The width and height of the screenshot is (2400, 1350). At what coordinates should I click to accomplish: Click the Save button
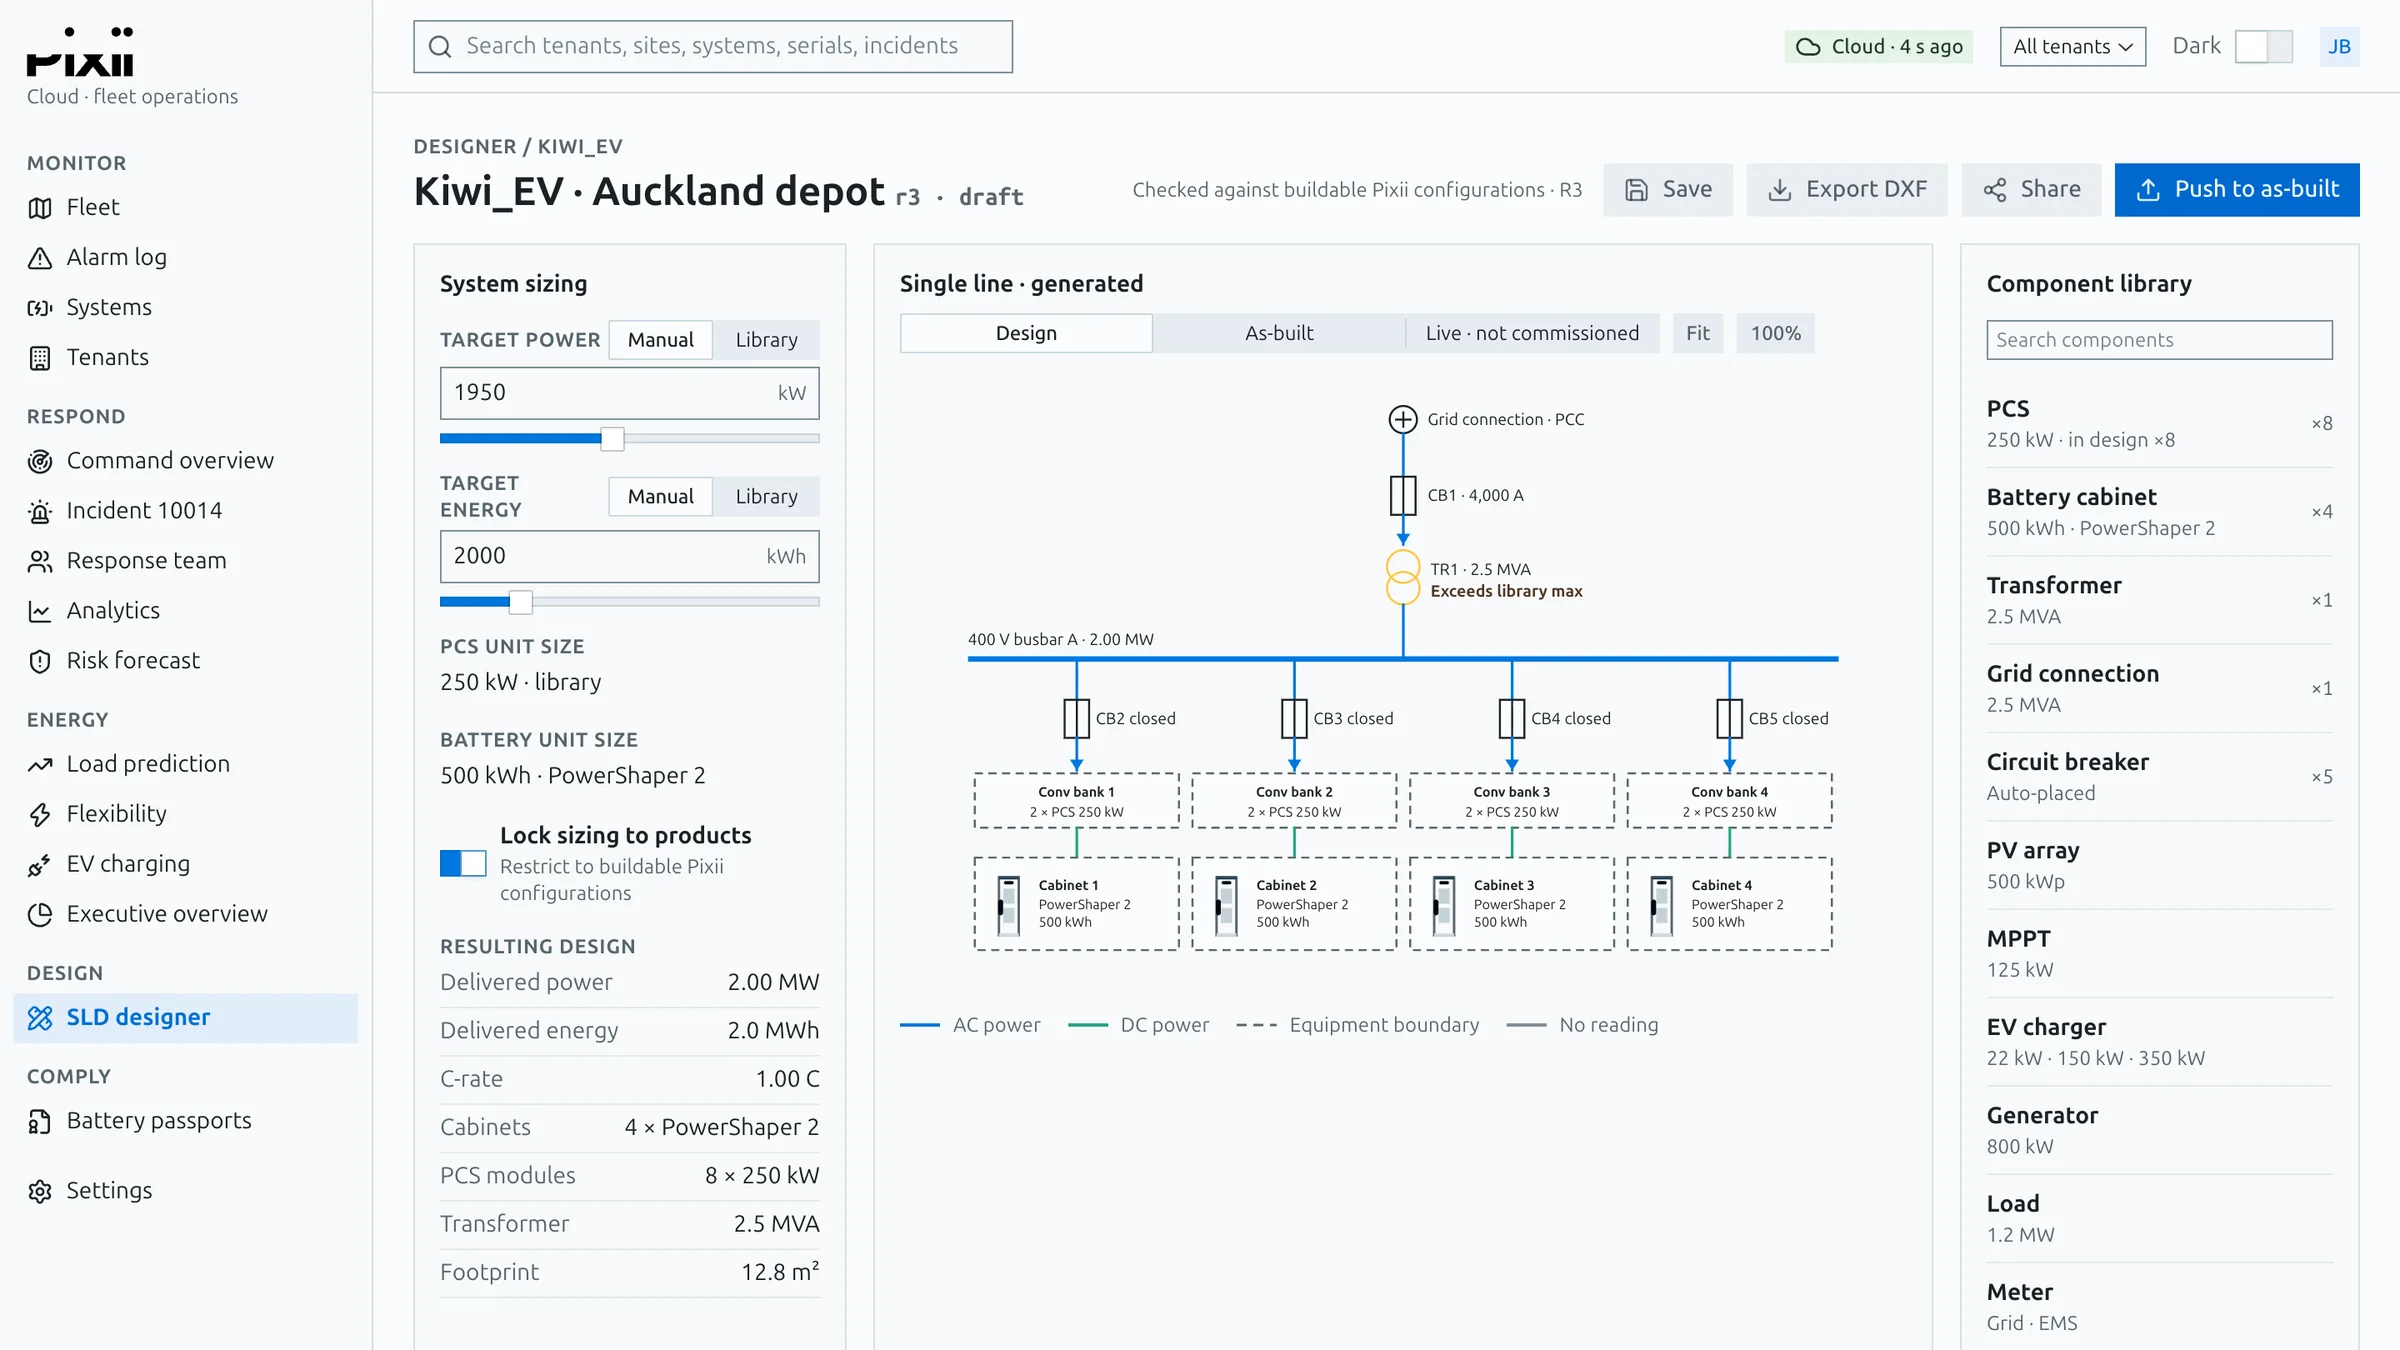point(1668,189)
